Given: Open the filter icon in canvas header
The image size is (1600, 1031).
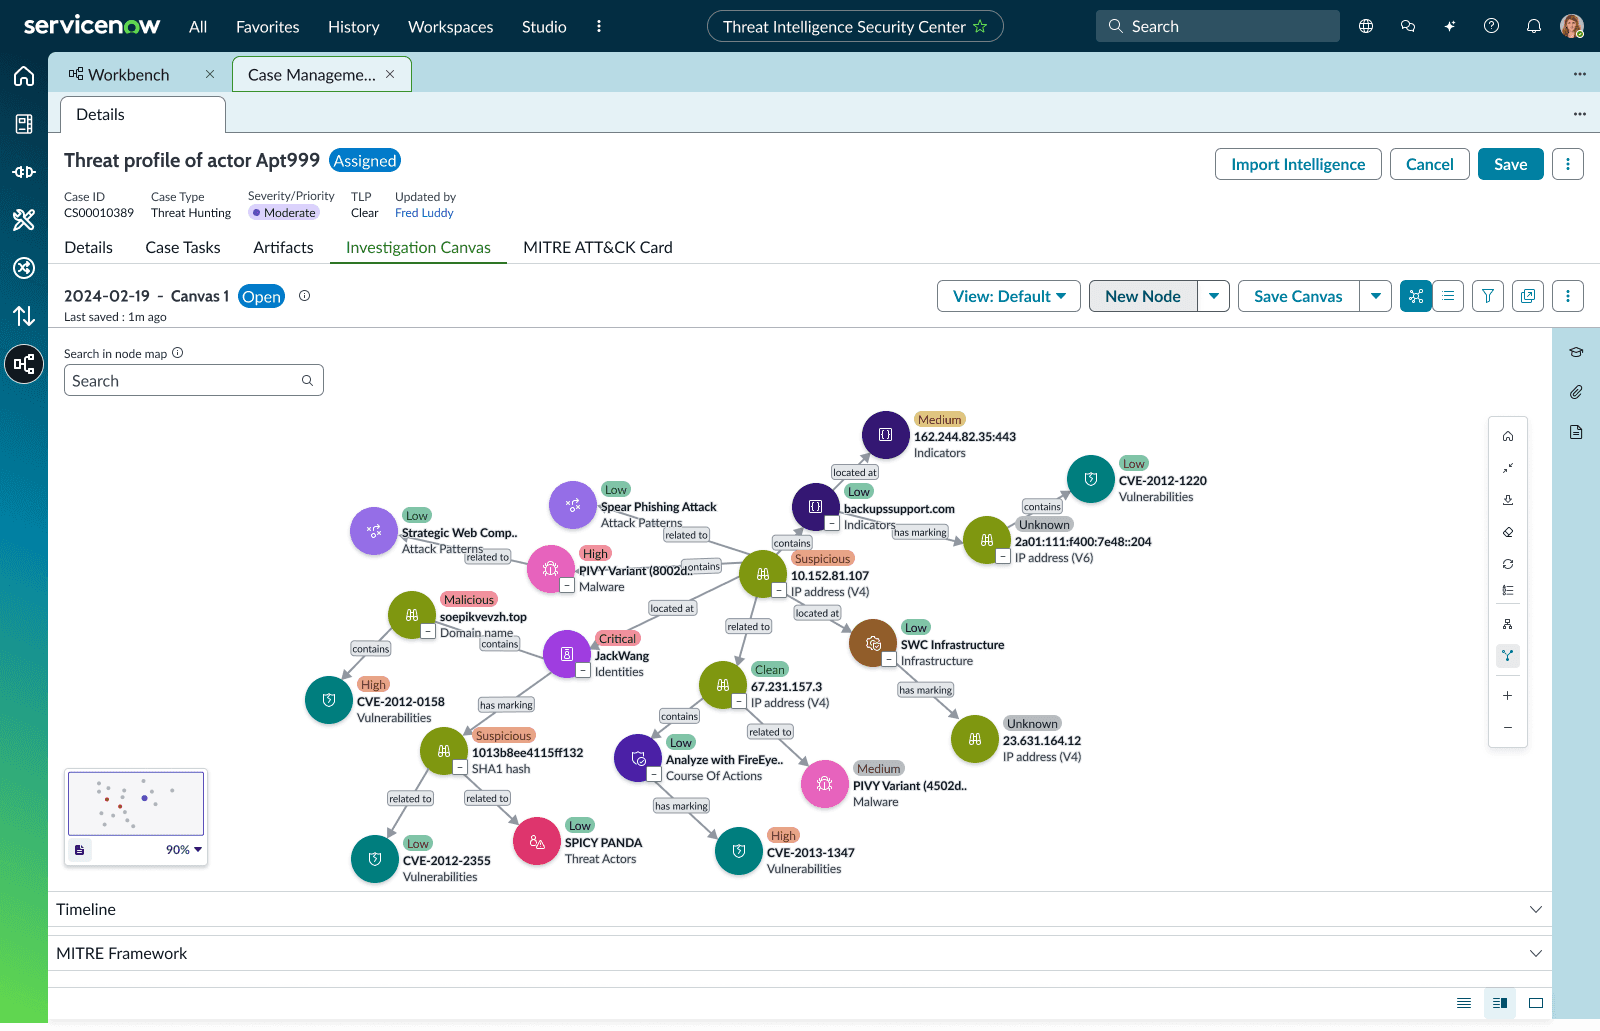Looking at the screenshot, I should pos(1488,296).
